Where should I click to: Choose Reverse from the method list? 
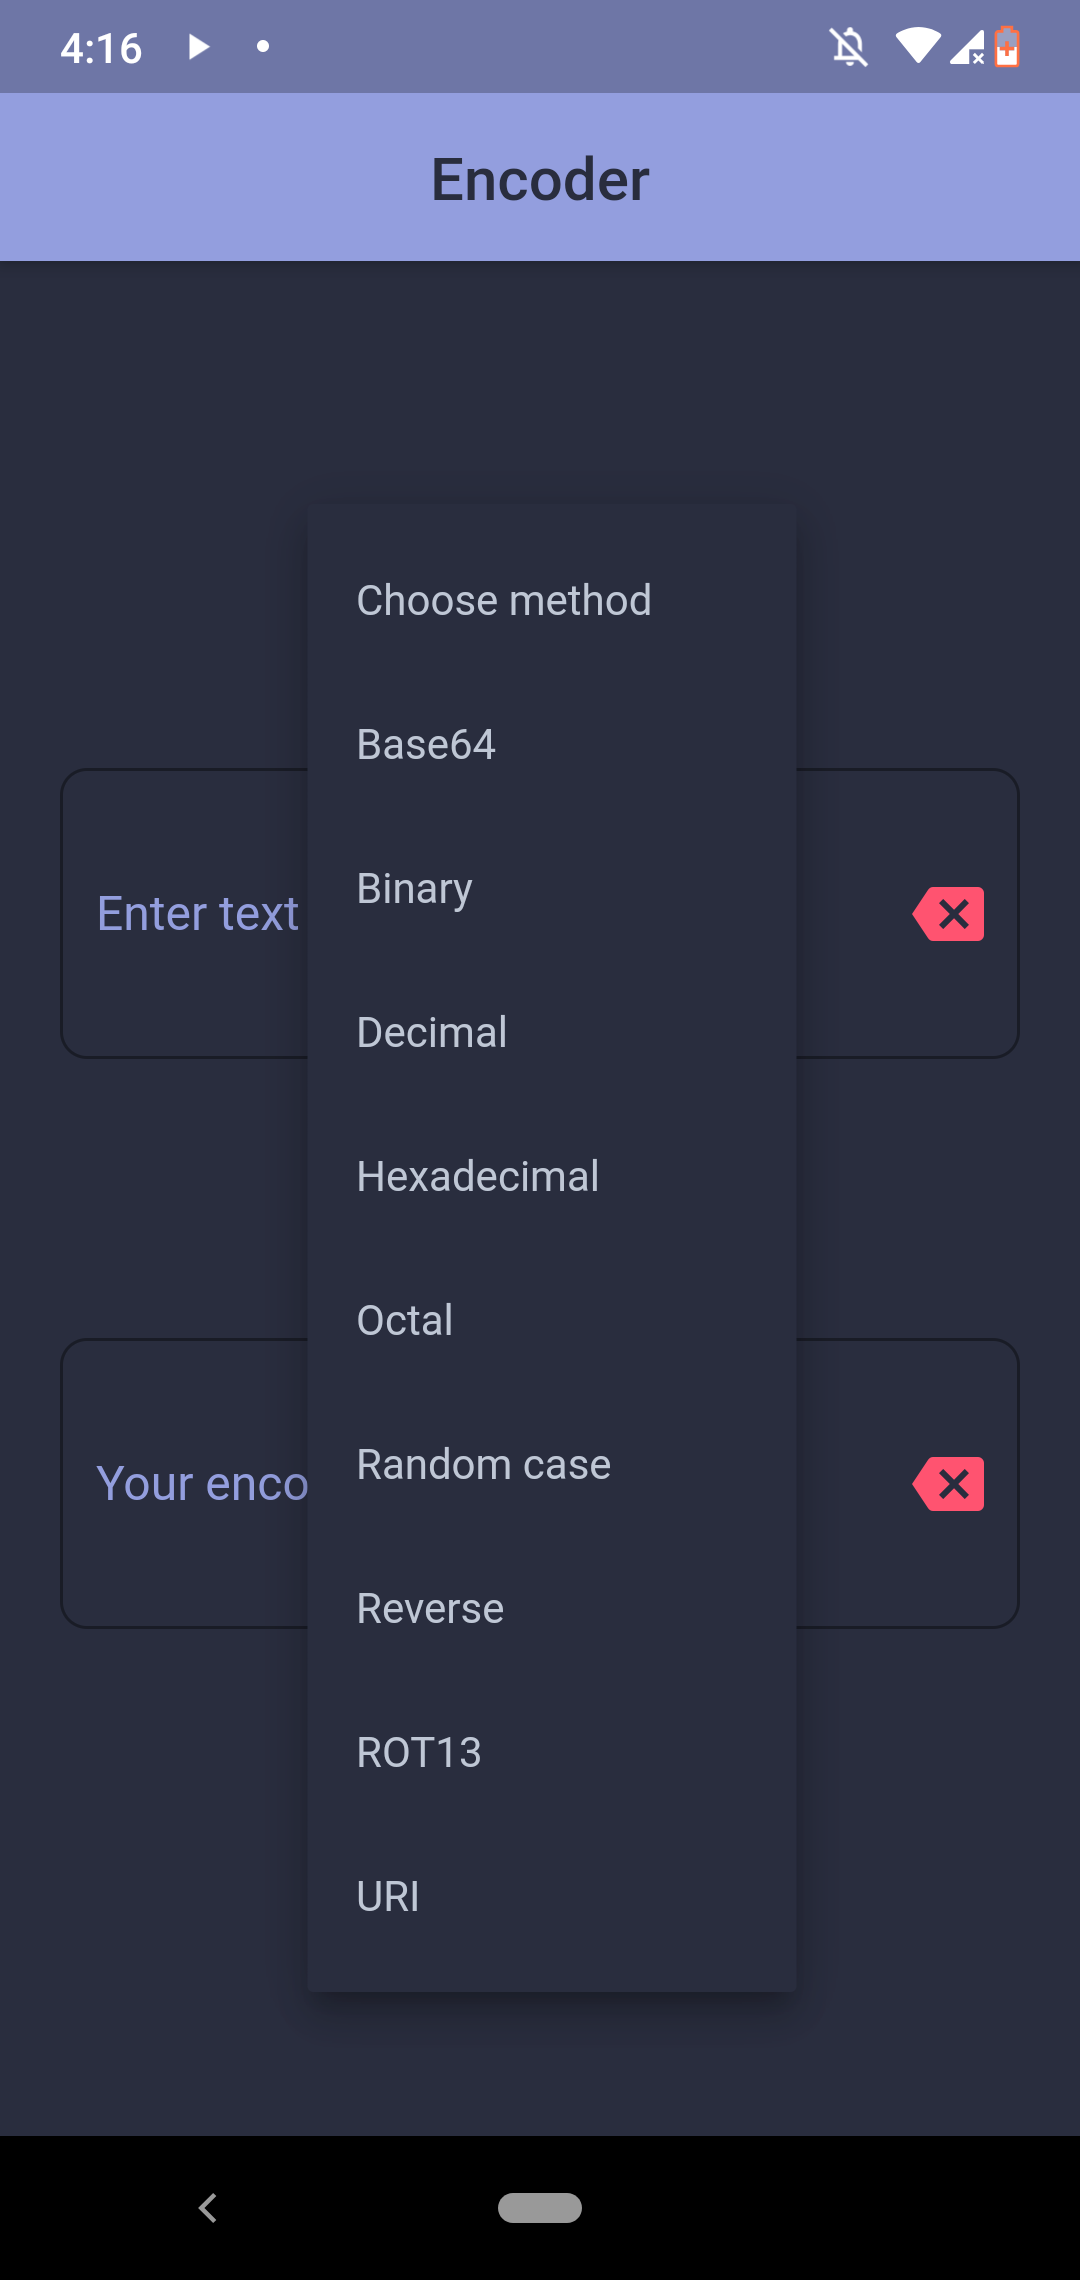[x=430, y=1609]
